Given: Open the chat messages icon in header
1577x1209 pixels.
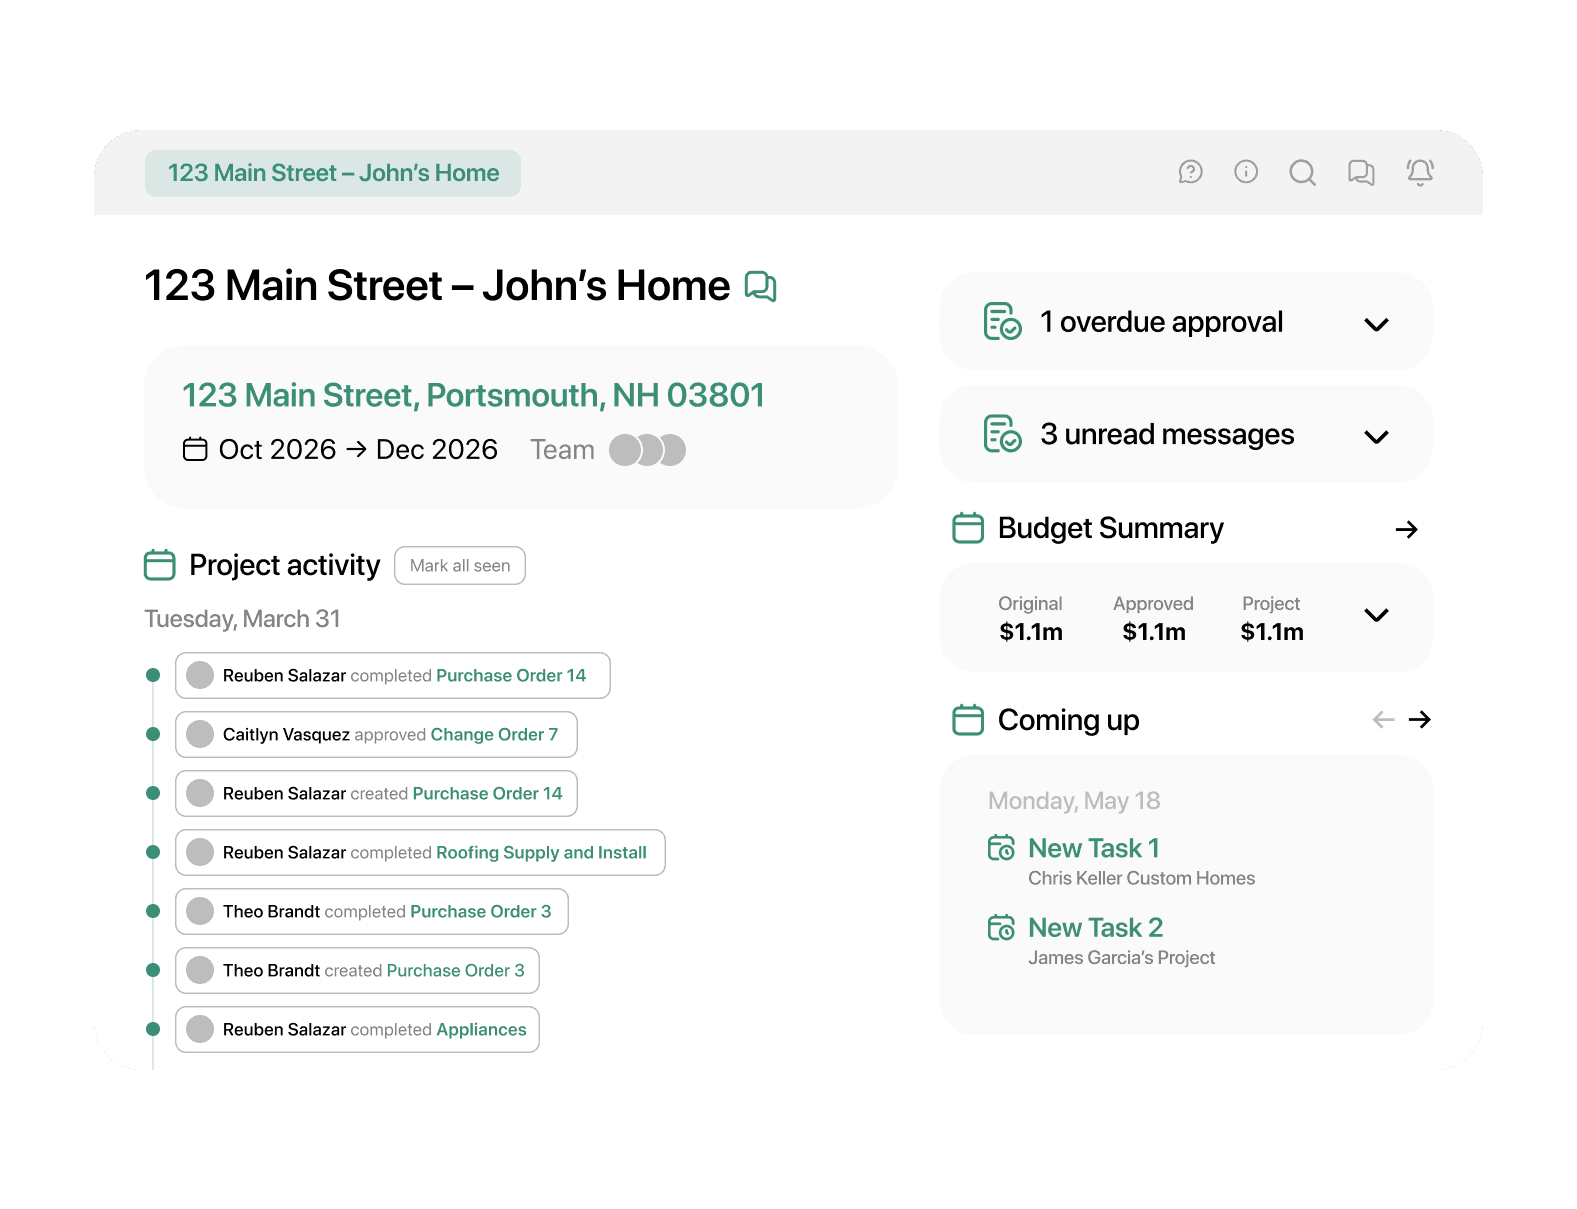Looking at the screenshot, I should [1361, 173].
